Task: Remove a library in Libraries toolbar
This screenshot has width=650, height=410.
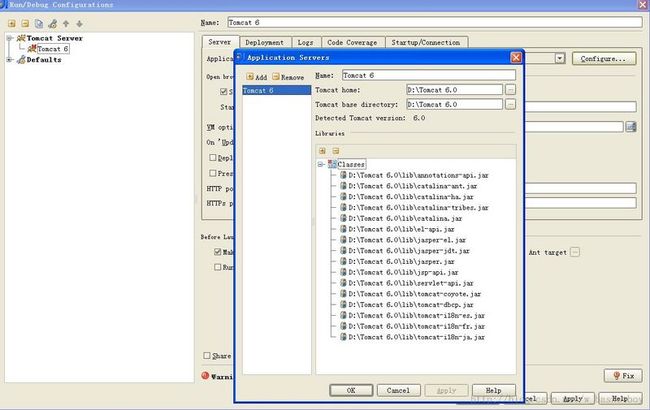Action: tap(336, 151)
